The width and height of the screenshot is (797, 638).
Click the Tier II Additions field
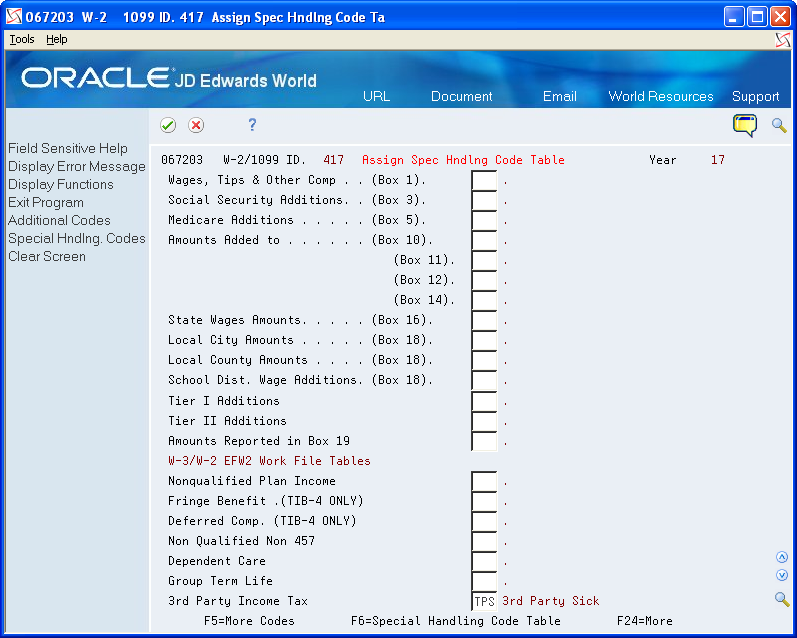[484, 421]
